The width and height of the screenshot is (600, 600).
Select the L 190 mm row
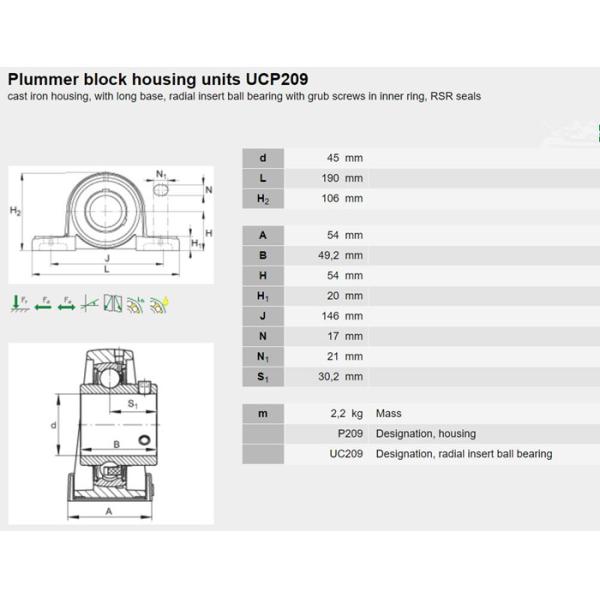[x=418, y=178]
